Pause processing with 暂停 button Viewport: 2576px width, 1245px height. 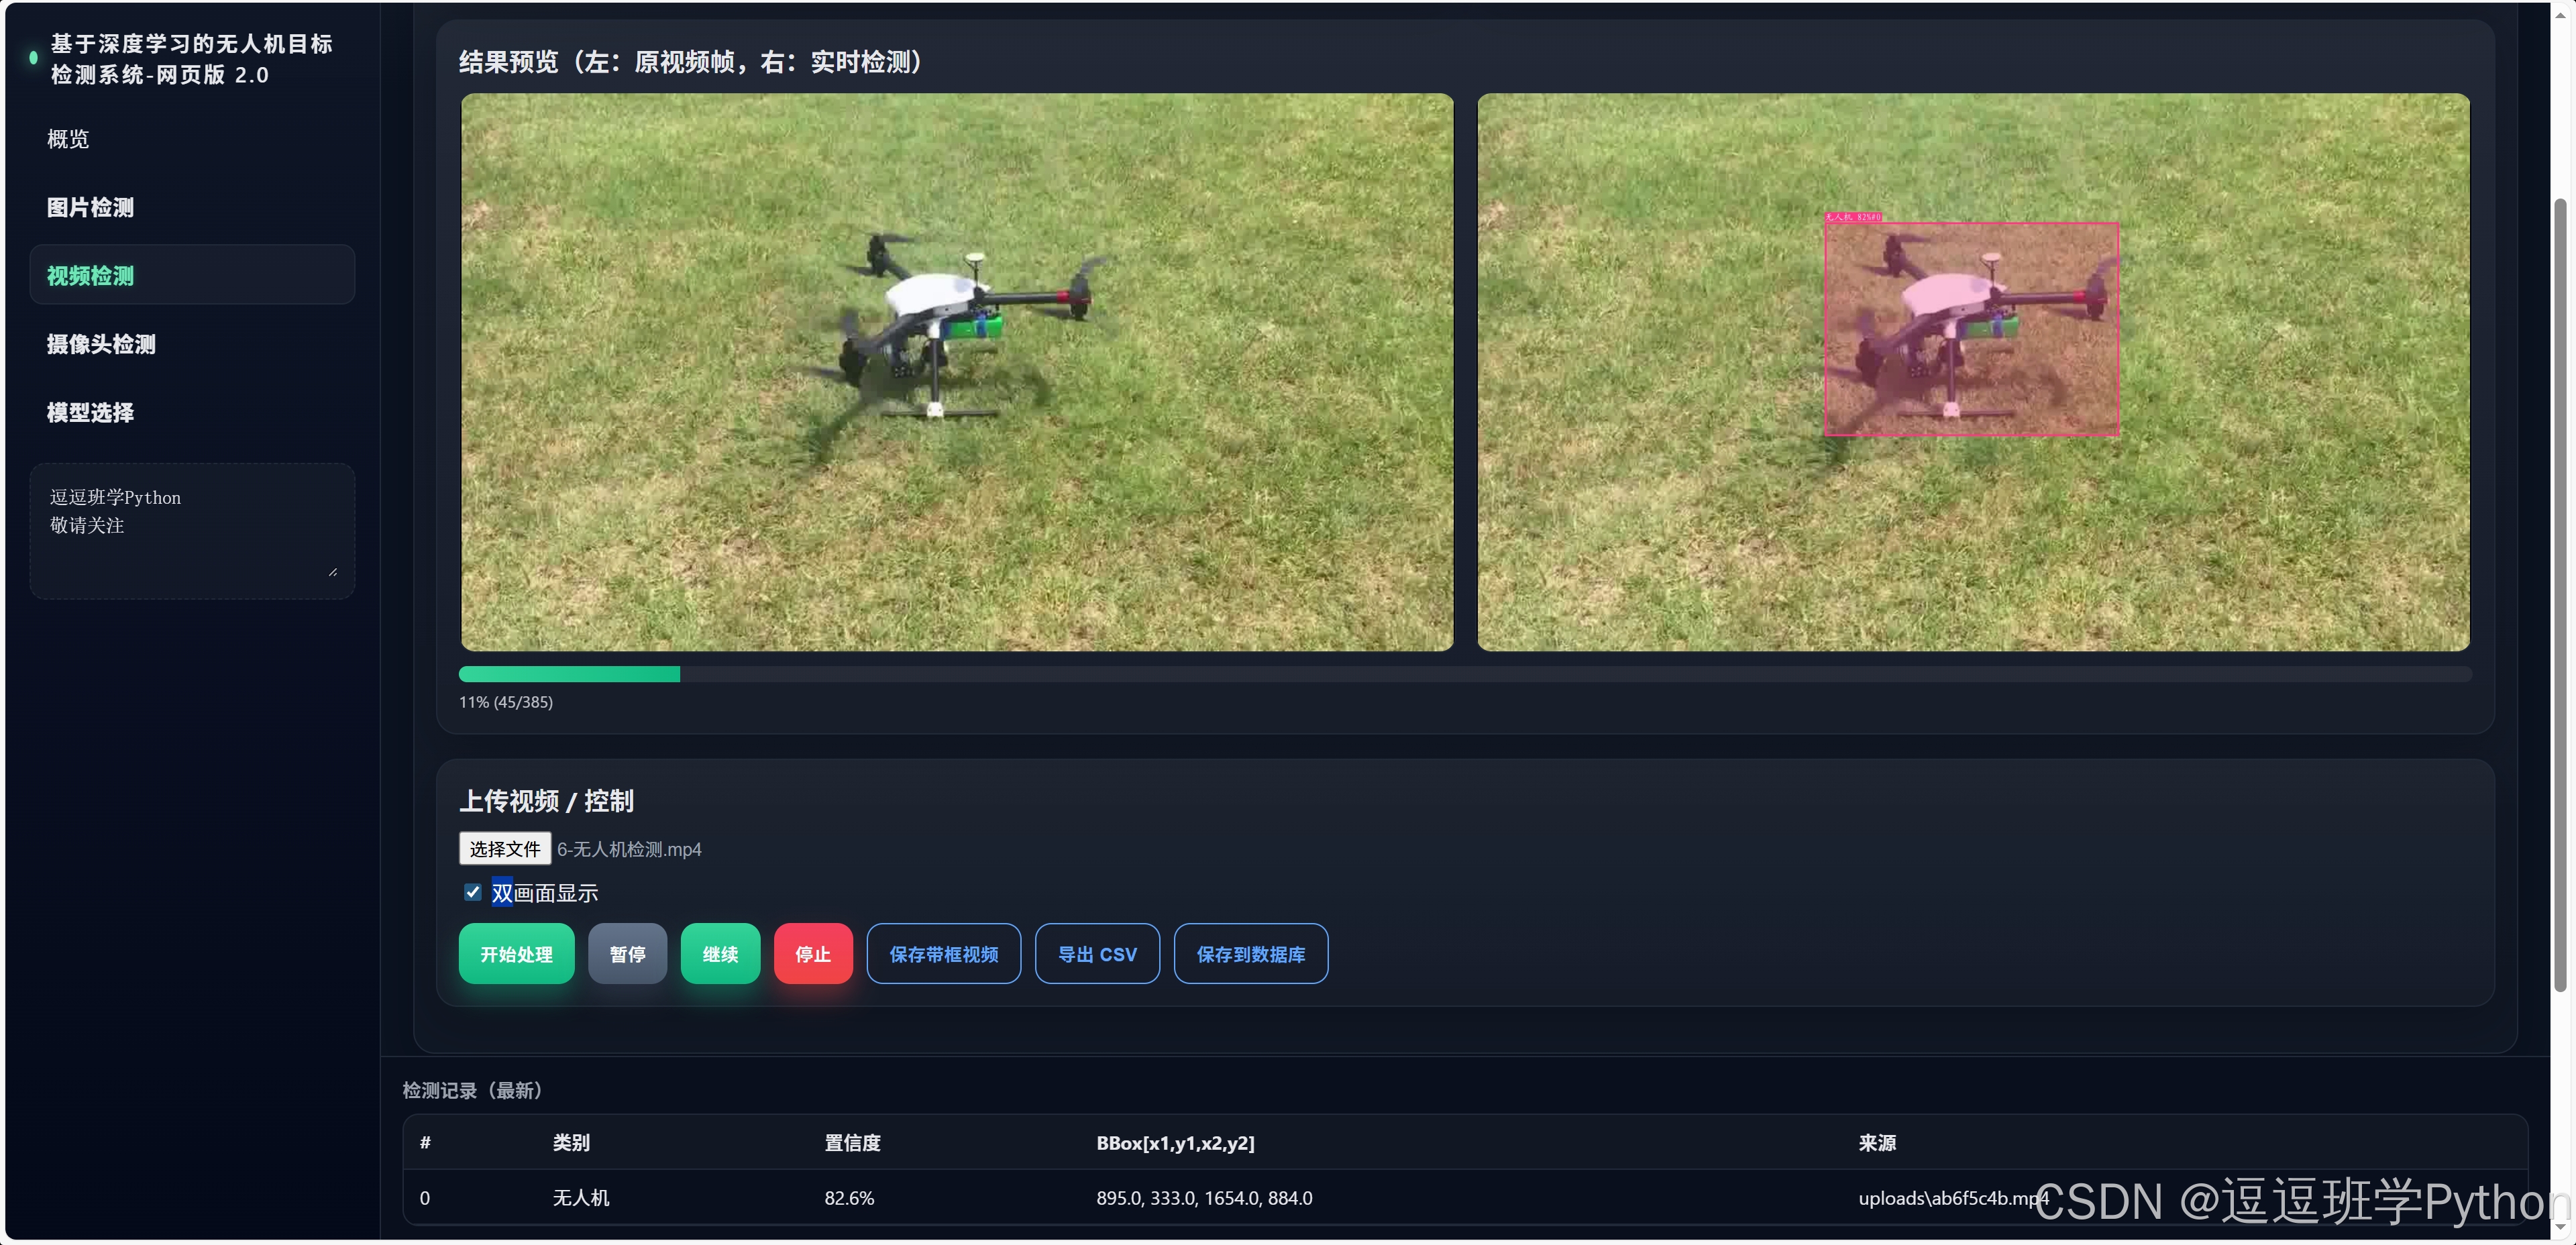627,953
